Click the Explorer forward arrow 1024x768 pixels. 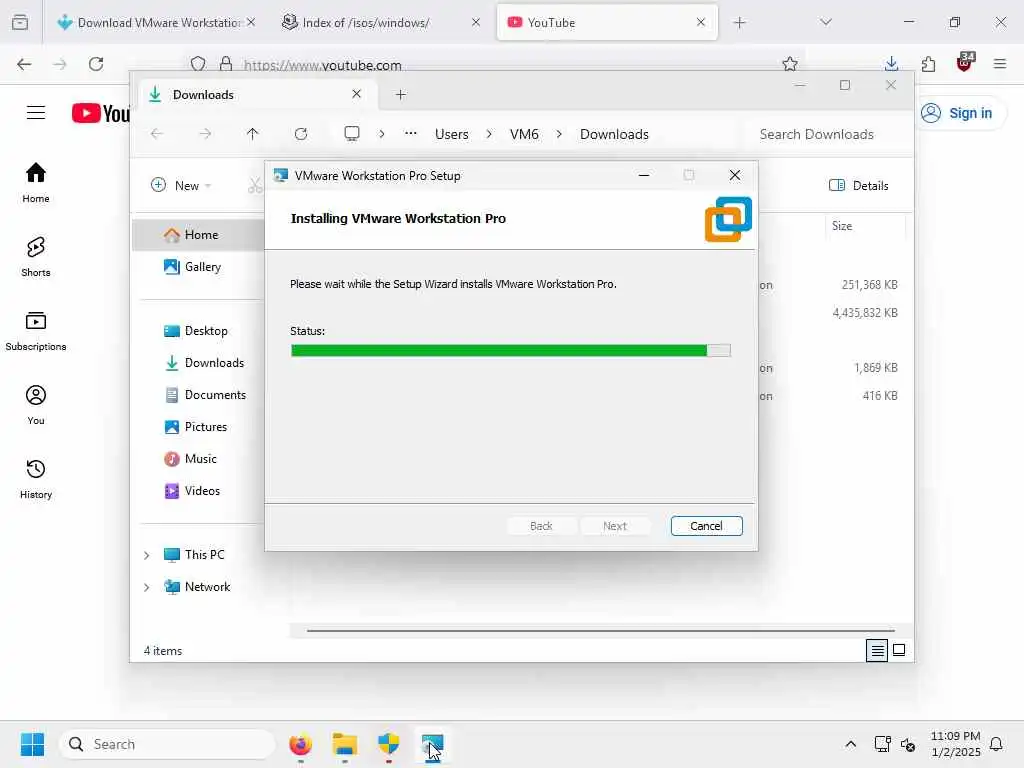pos(205,134)
